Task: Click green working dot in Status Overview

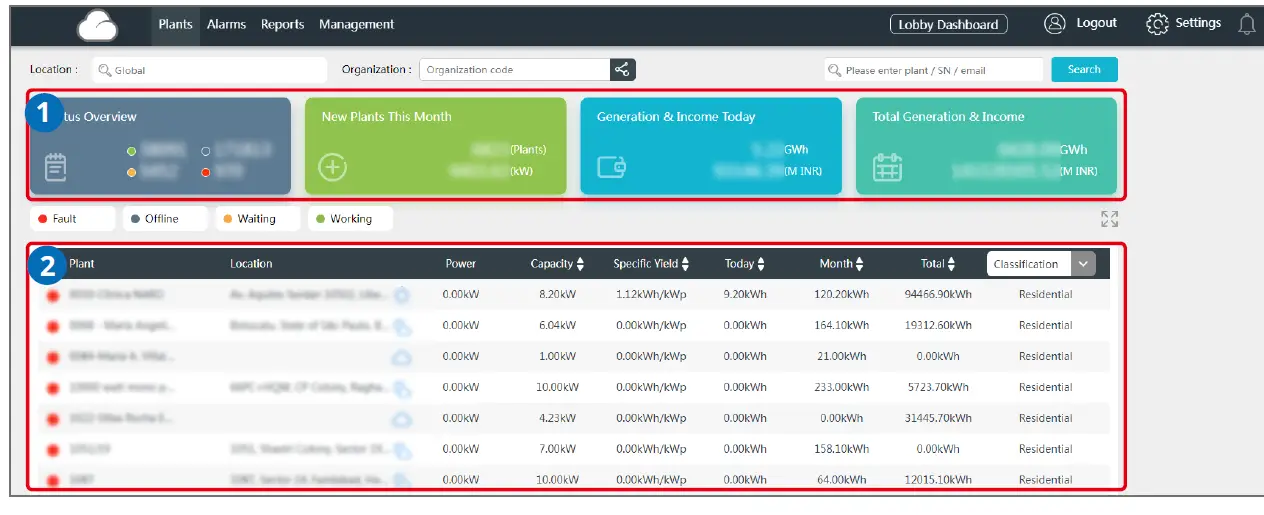Action: click(x=131, y=152)
